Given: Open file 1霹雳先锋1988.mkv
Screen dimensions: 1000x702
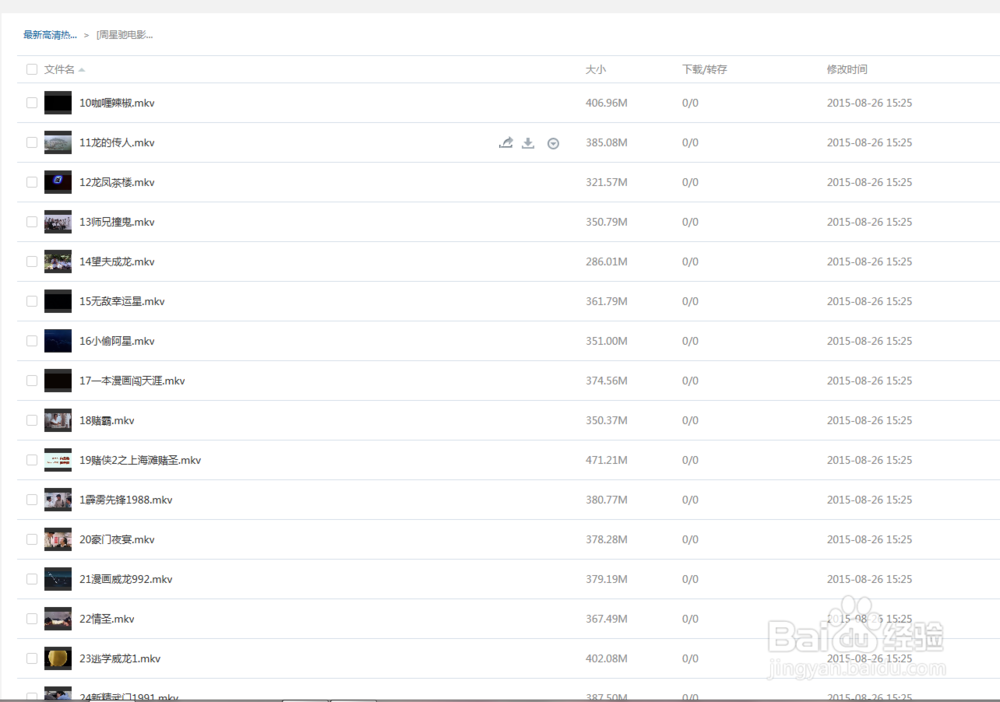Looking at the screenshot, I should [x=126, y=500].
